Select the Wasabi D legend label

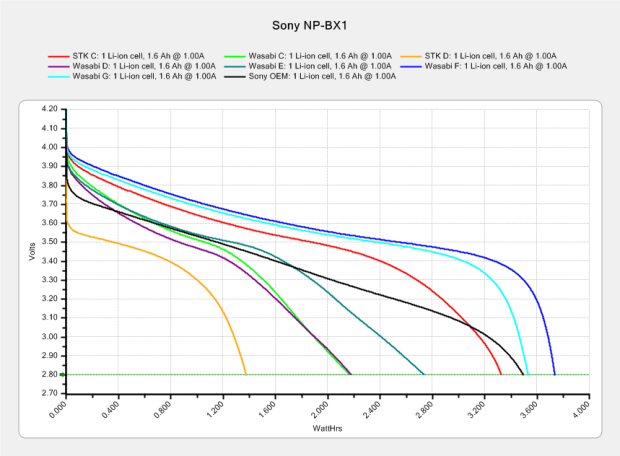144,66
